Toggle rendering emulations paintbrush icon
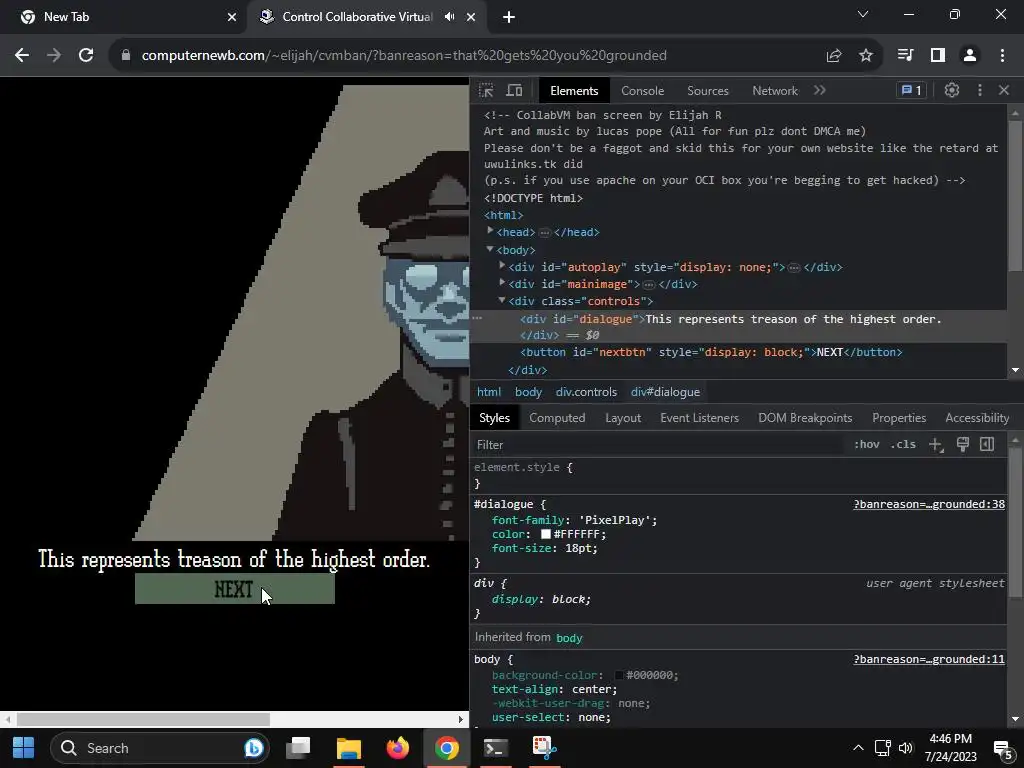1024x768 pixels. [x=963, y=445]
